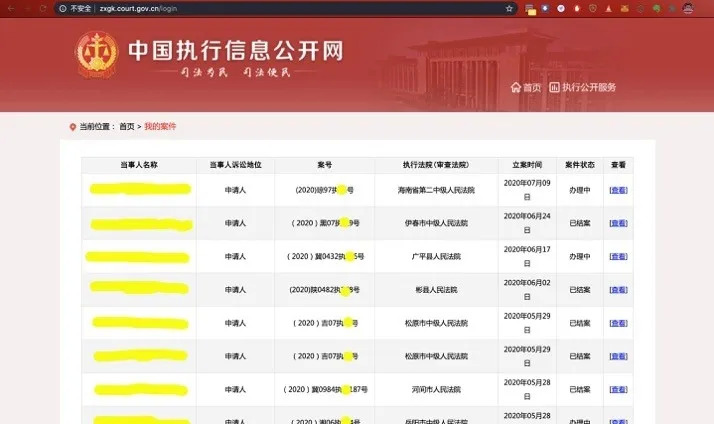Image resolution: width=714 pixels, height=424 pixels.
Task: Open site info for the 不安全 warning
Action: (x=75, y=8)
